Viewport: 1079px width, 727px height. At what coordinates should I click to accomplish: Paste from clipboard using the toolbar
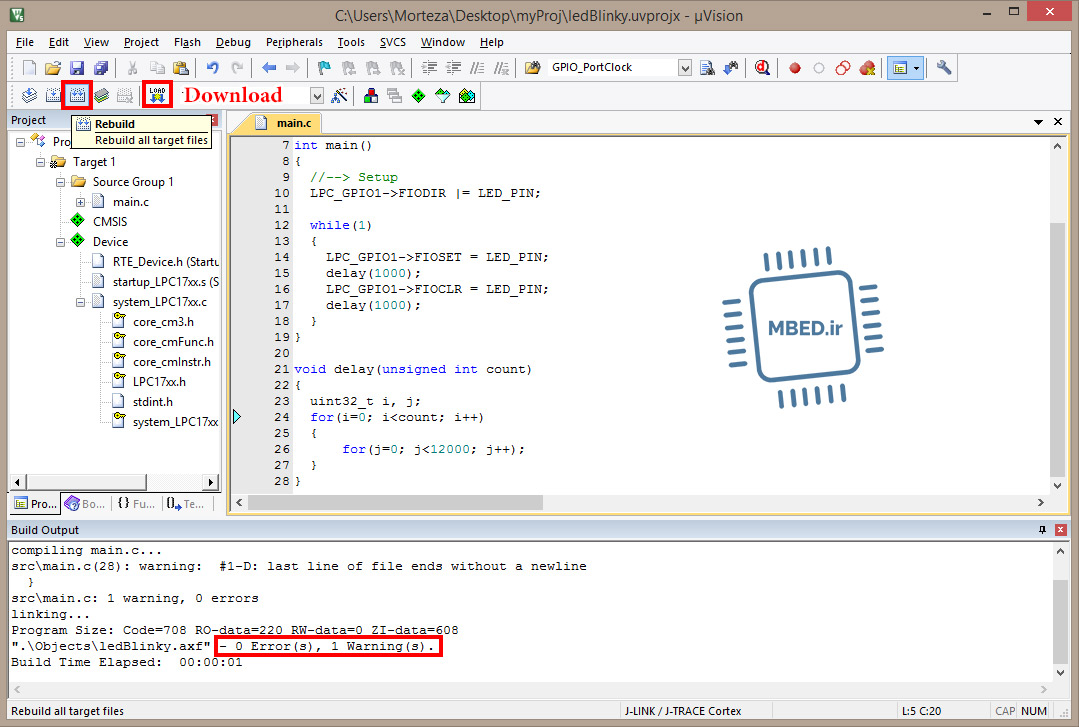[181, 67]
